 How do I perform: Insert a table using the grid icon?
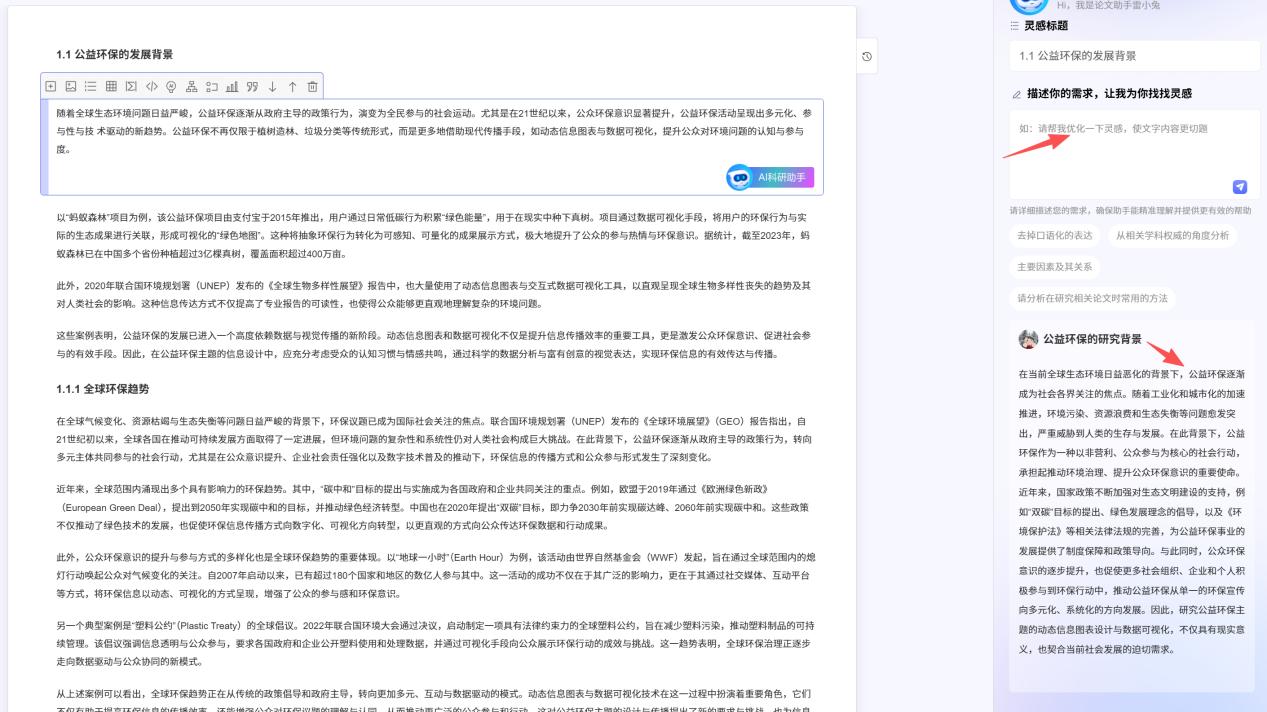coord(111,87)
